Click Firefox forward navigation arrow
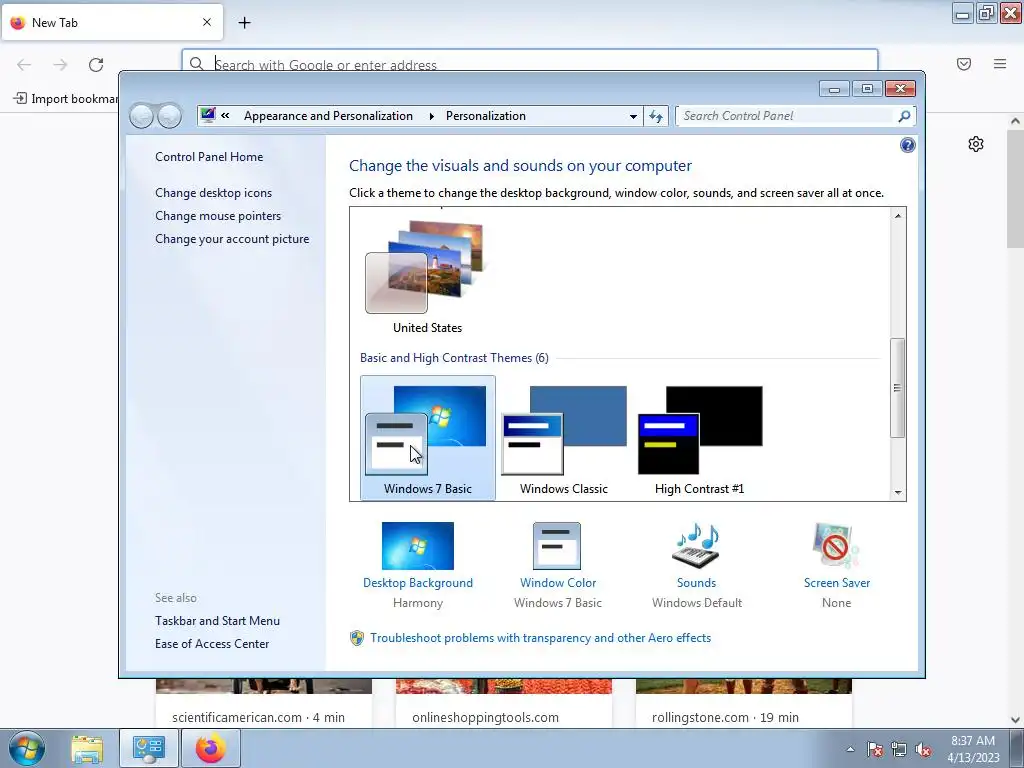The width and height of the screenshot is (1024, 768). click(60, 64)
